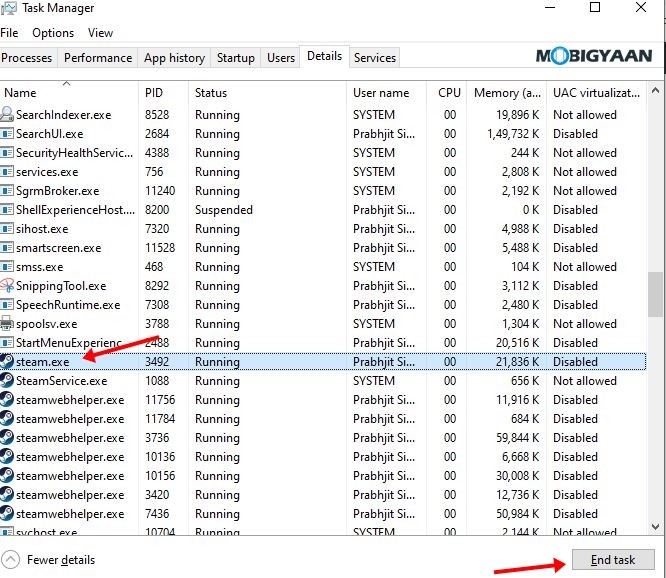
Task: Select the SgrmBroker.exe row name
Action: pos(58,191)
